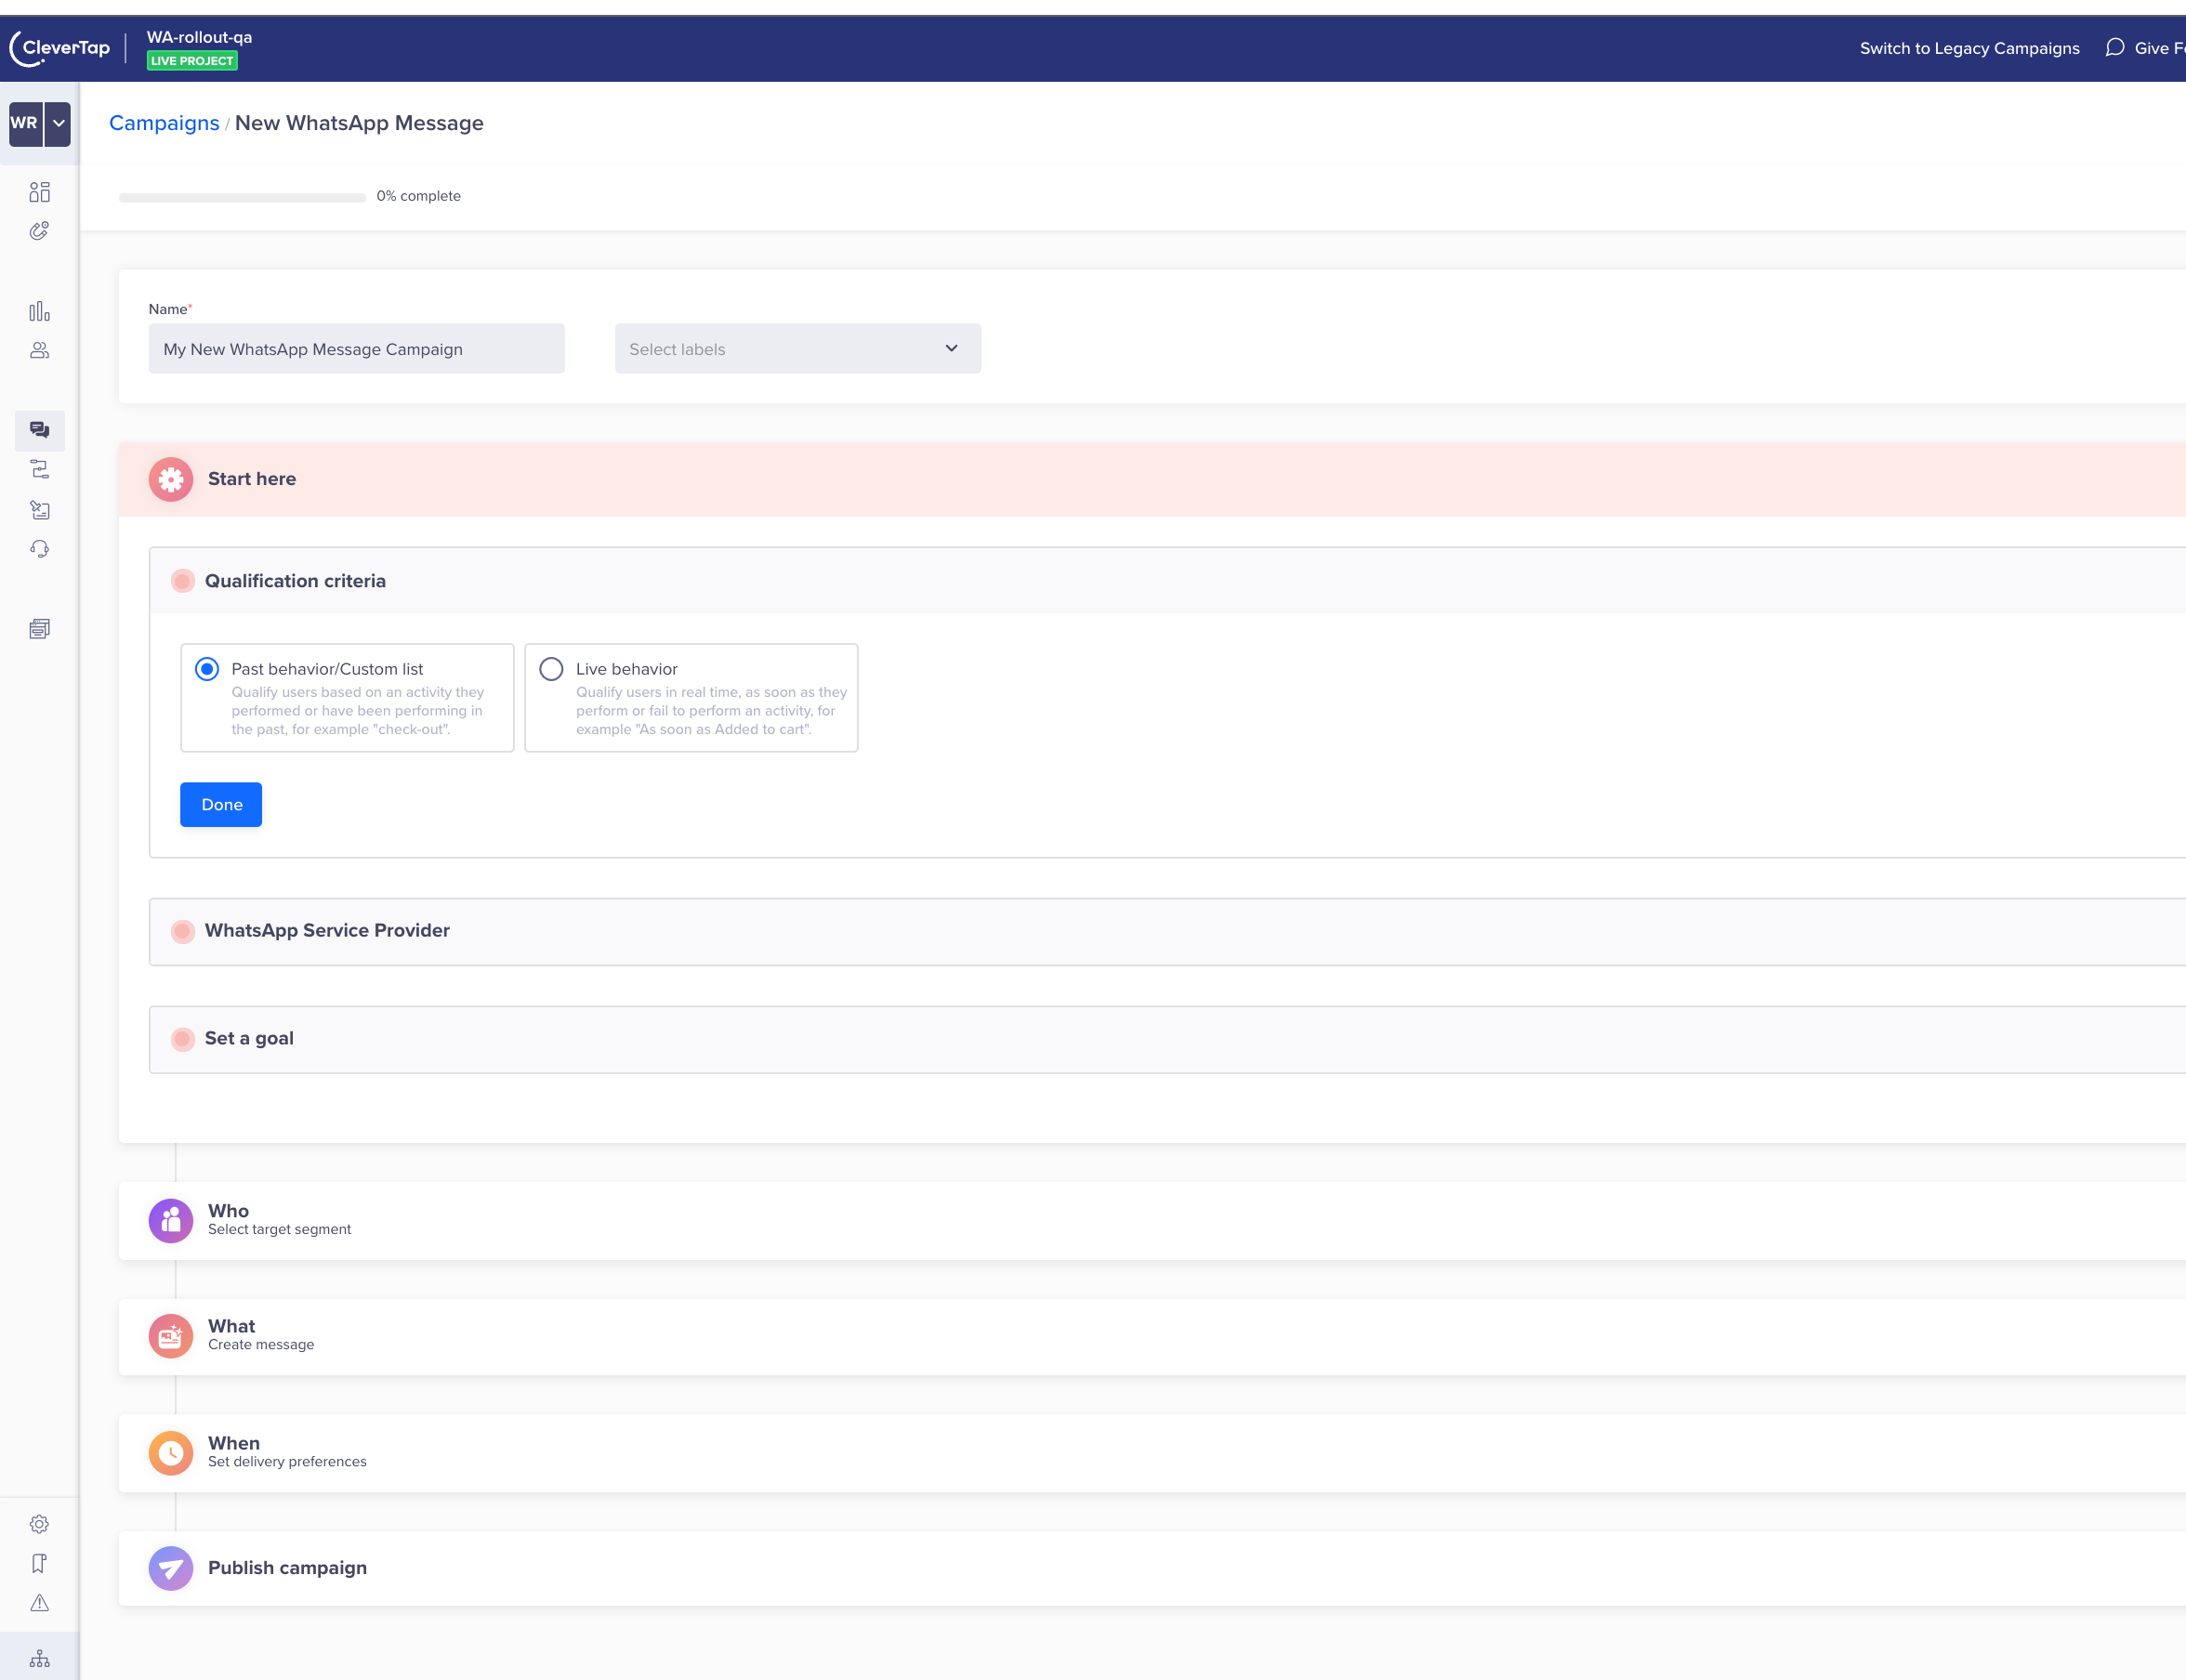This screenshot has width=2186, height=1680.
Task: Click the organization hierarchy icon at bottom
Action: tap(39, 1659)
